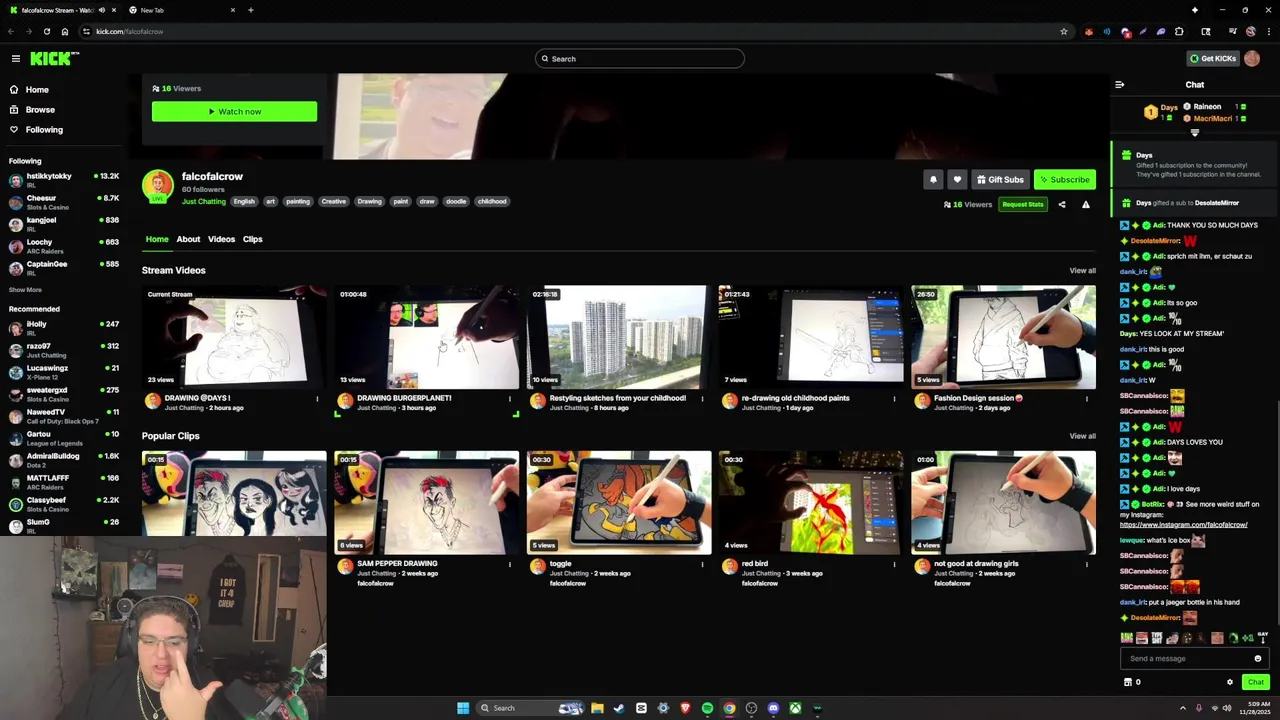This screenshot has width=1280, height=720.
Task: Expand the gift leaderboard in chat
Action: [x=1194, y=133]
